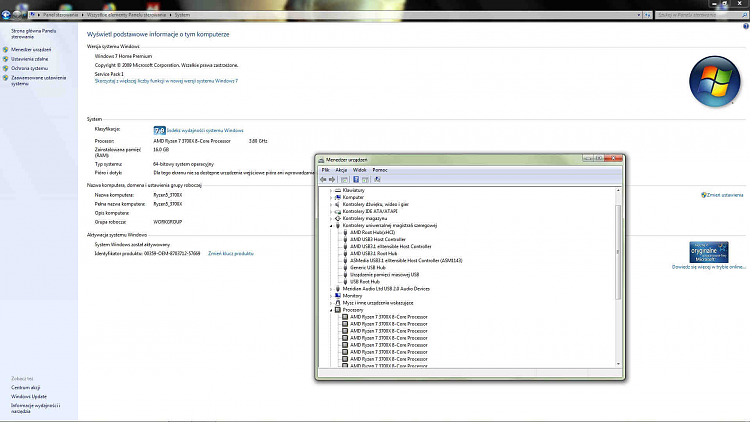Click the Zmień ustawienia link
Image resolution: width=750 pixels, height=422 pixels.
(x=725, y=195)
